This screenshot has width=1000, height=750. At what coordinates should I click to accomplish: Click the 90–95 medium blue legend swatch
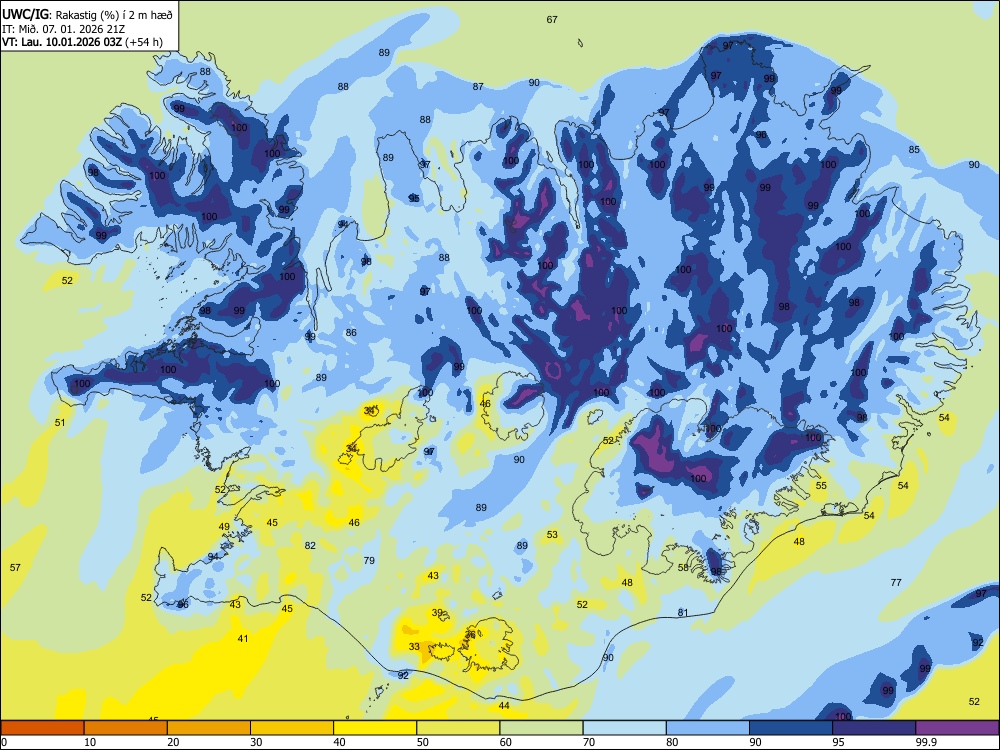791,728
